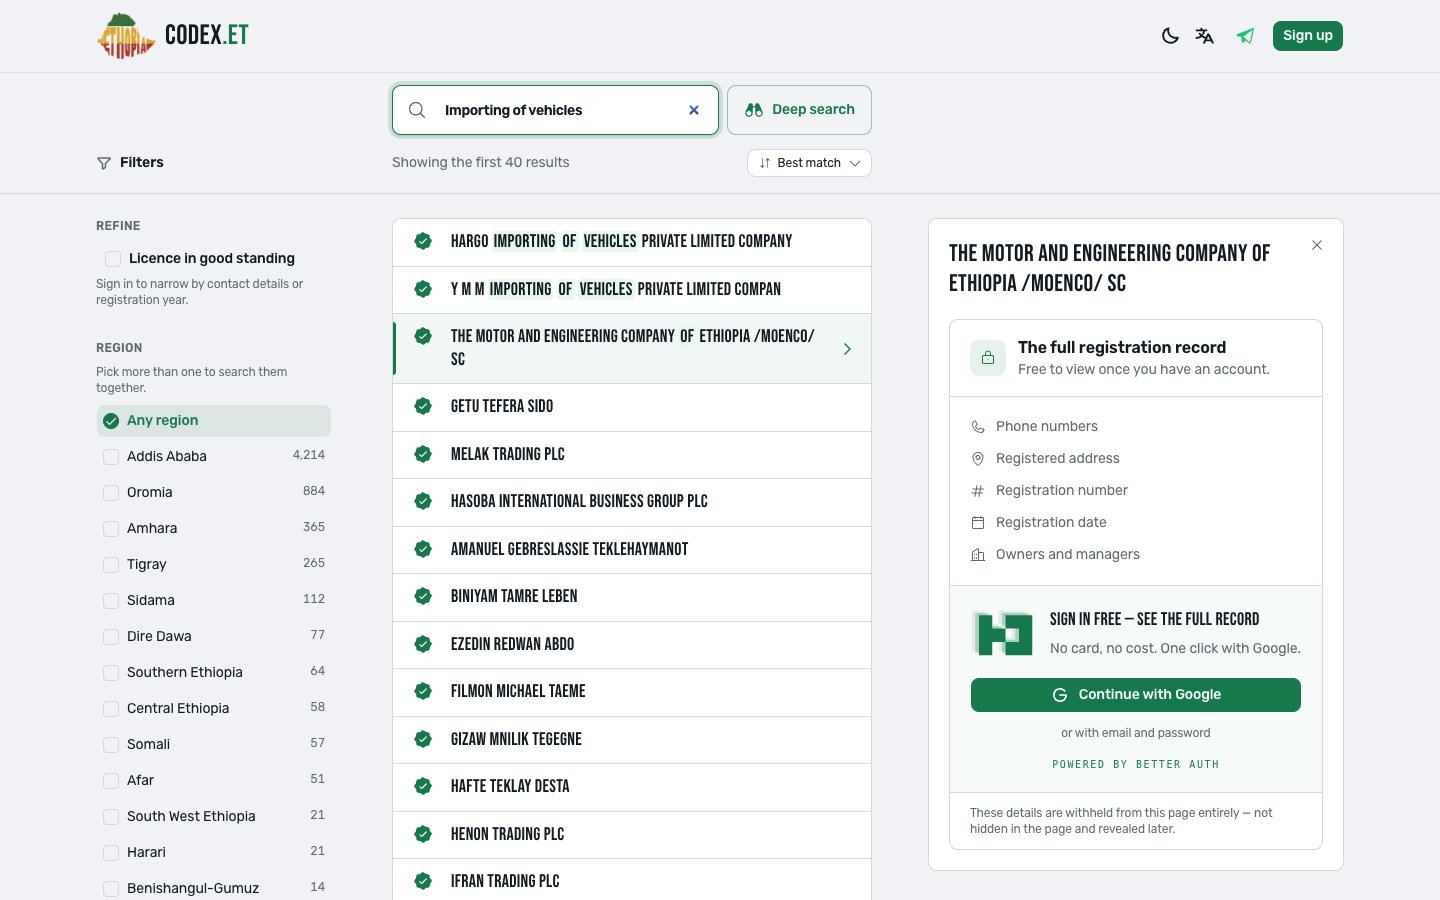Open BINIYAM TAMRE LEBEN result
Screen dimensions: 1440x900
tap(632, 597)
